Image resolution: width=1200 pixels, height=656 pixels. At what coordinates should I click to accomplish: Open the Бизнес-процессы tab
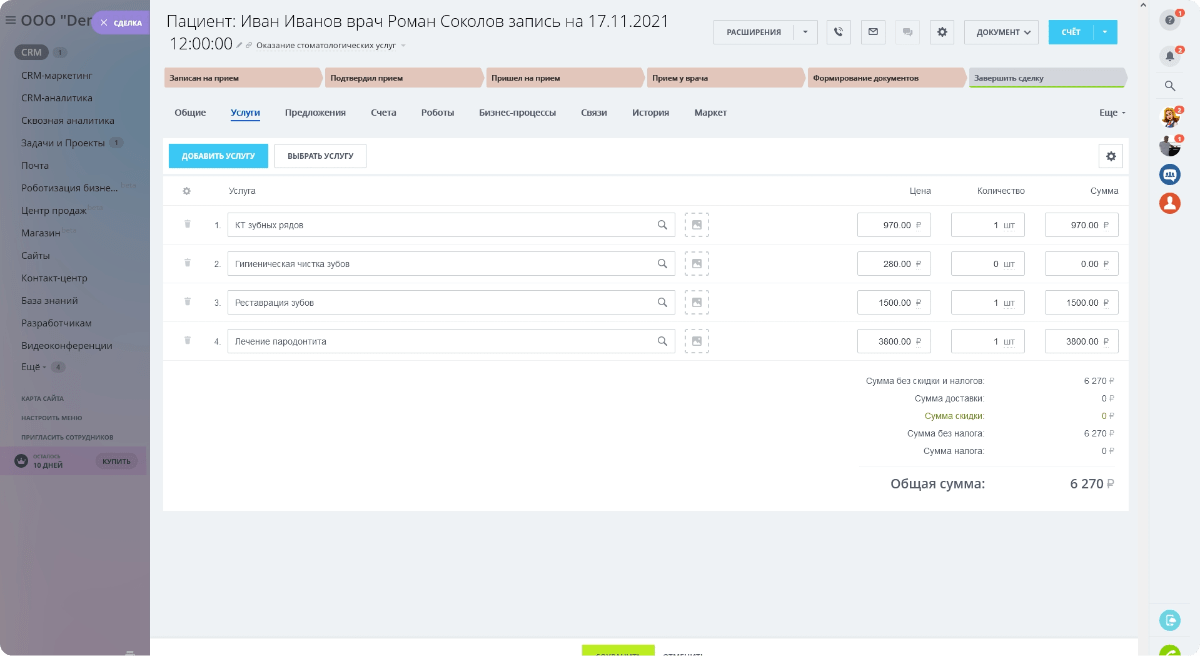click(x=517, y=113)
